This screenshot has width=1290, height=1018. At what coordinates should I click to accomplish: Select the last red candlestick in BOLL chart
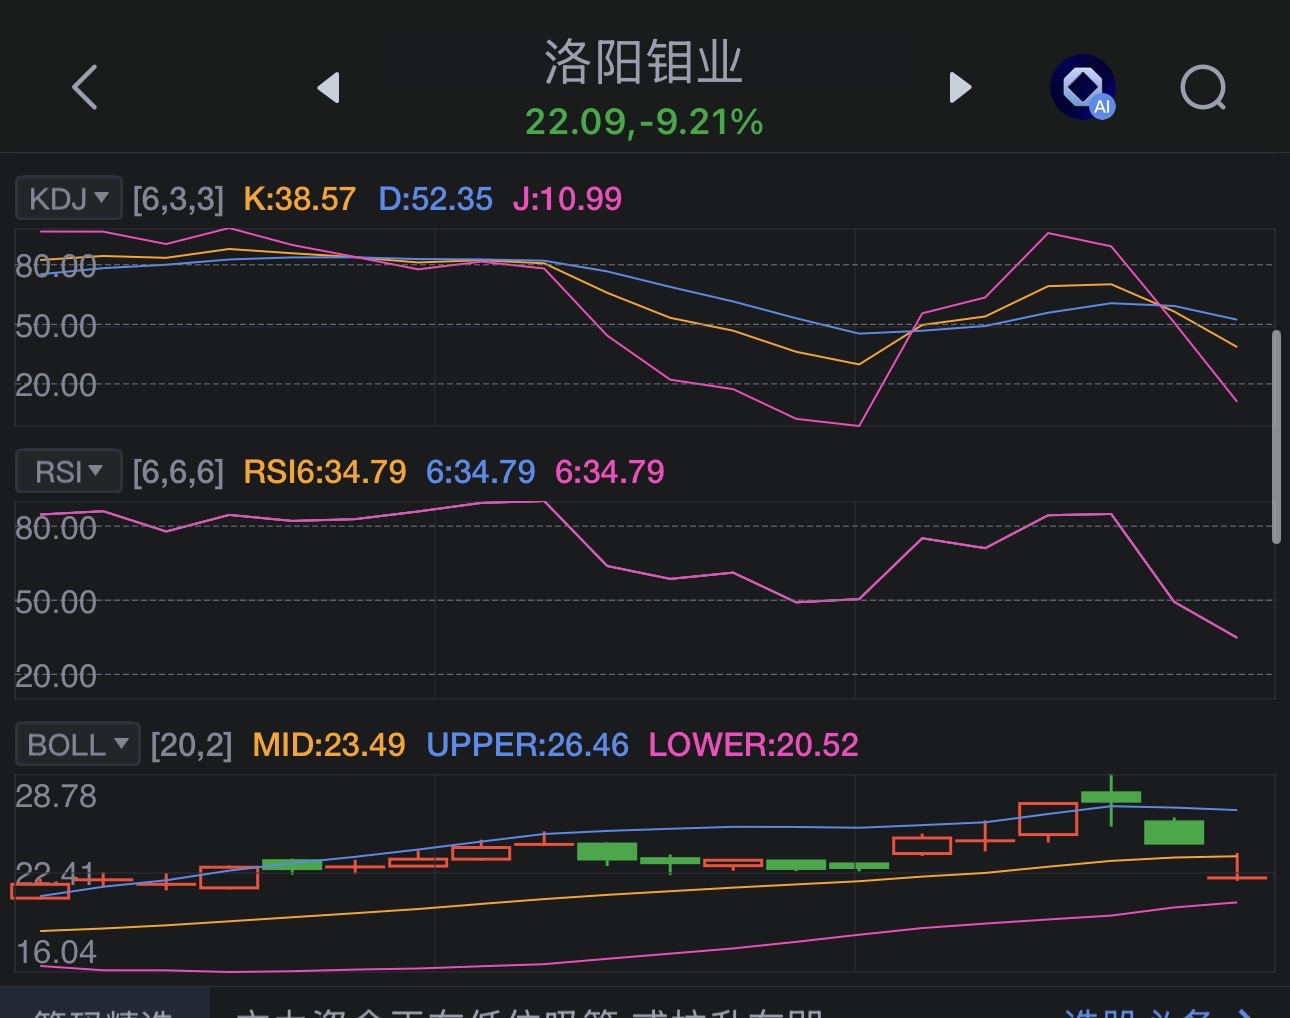pos(1237,868)
